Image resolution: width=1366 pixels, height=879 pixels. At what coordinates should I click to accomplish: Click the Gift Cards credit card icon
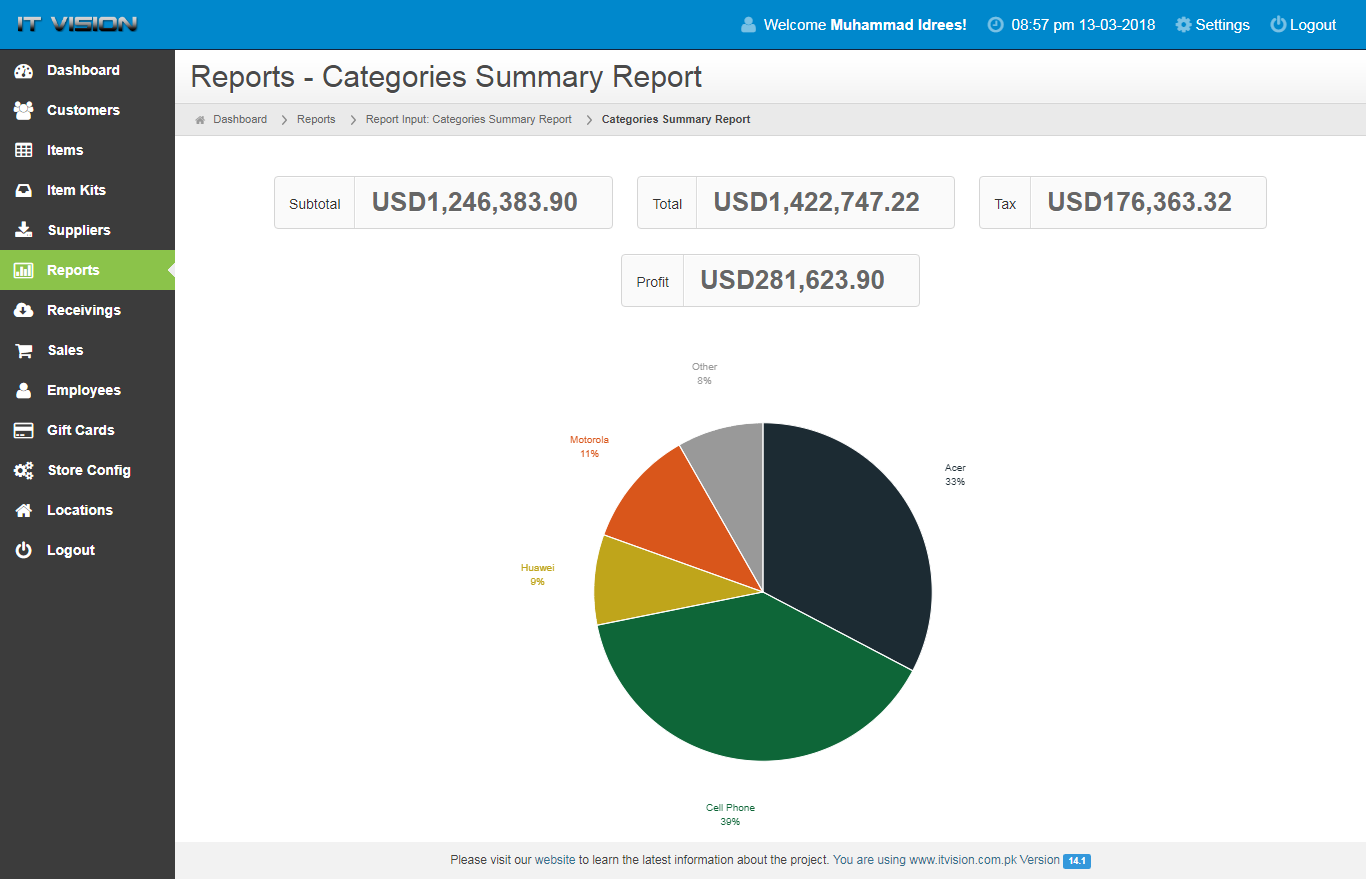pyautogui.click(x=24, y=431)
